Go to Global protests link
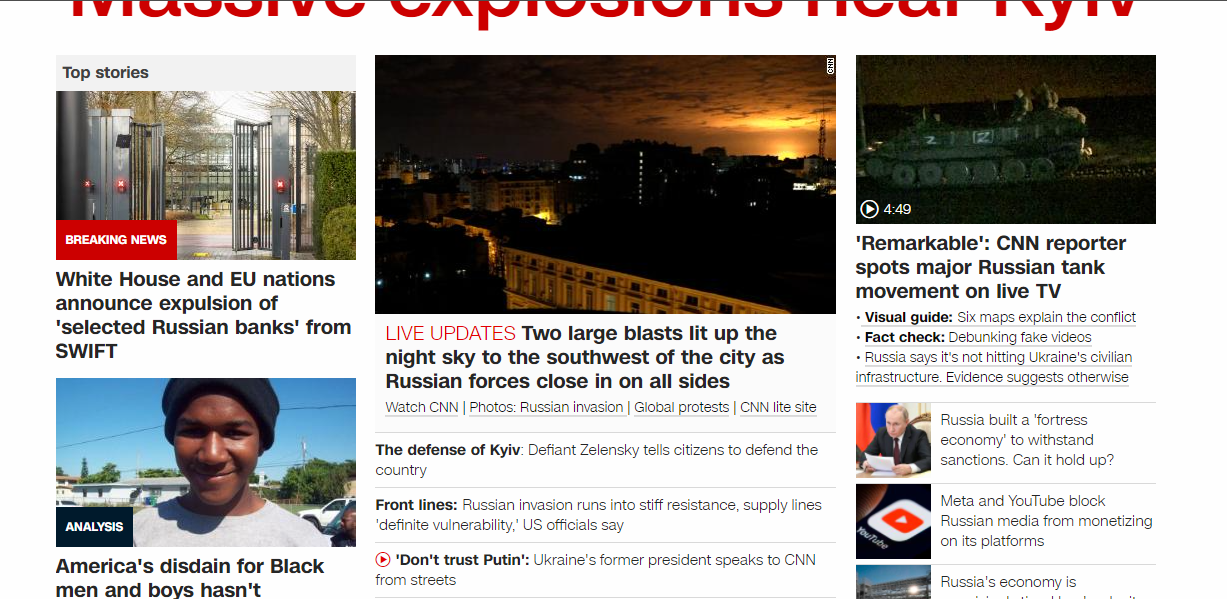Screen dimensions: 1227x599 point(682,407)
